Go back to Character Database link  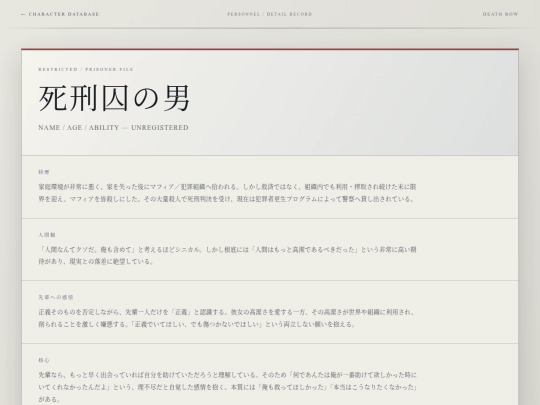click(60, 14)
